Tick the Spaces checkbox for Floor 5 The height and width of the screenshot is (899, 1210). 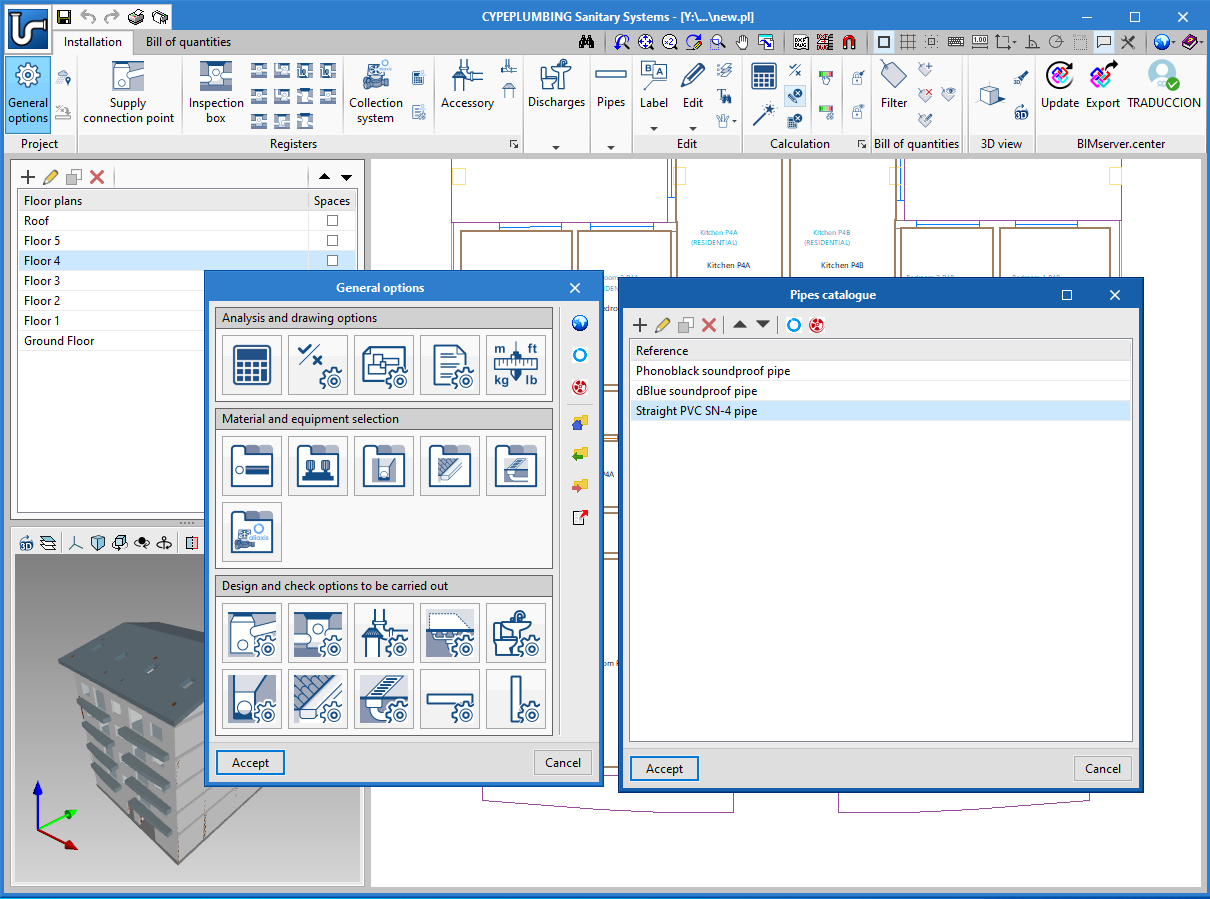pos(332,241)
